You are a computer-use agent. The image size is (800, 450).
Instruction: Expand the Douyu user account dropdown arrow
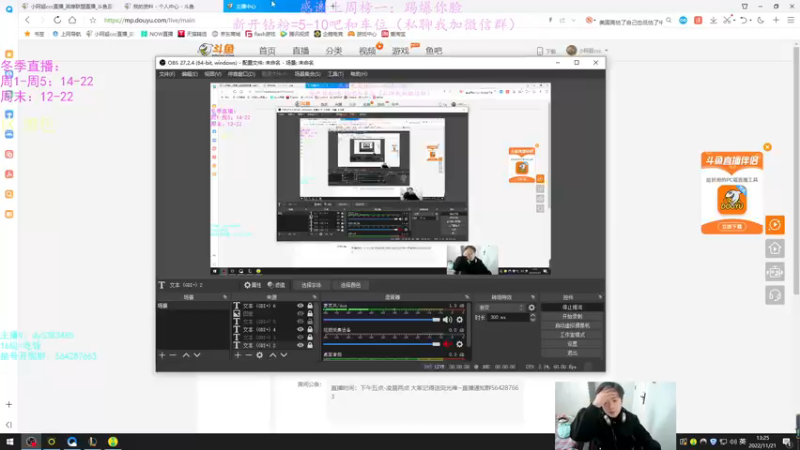(x=606, y=51)
